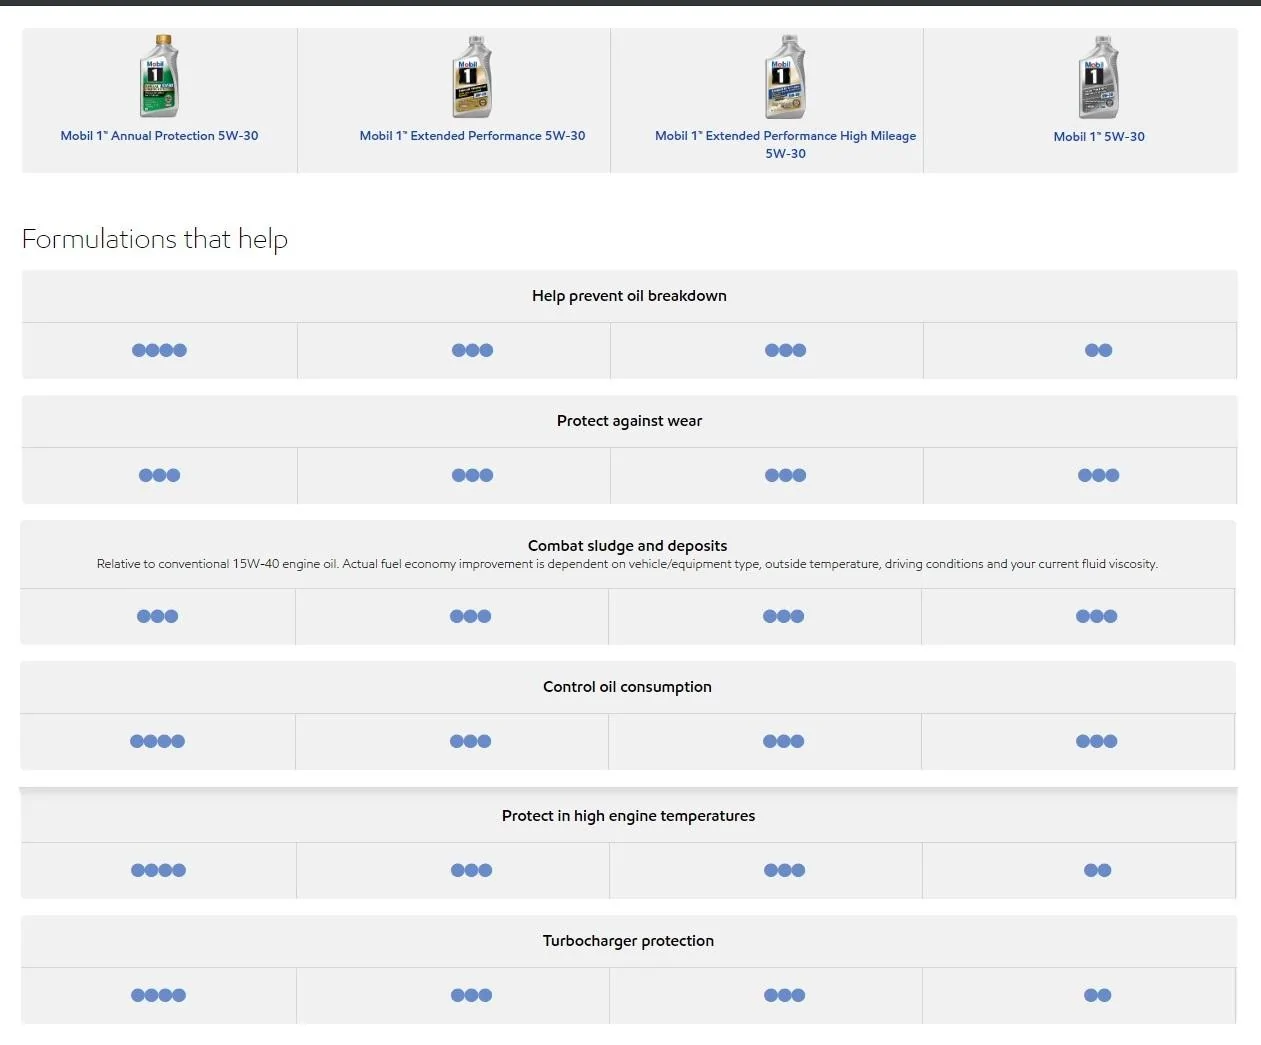Click the Mobil 1 5W-30 bottle image
This screenshot has width=1261, height=1045.
click(x=1099, y=77)
